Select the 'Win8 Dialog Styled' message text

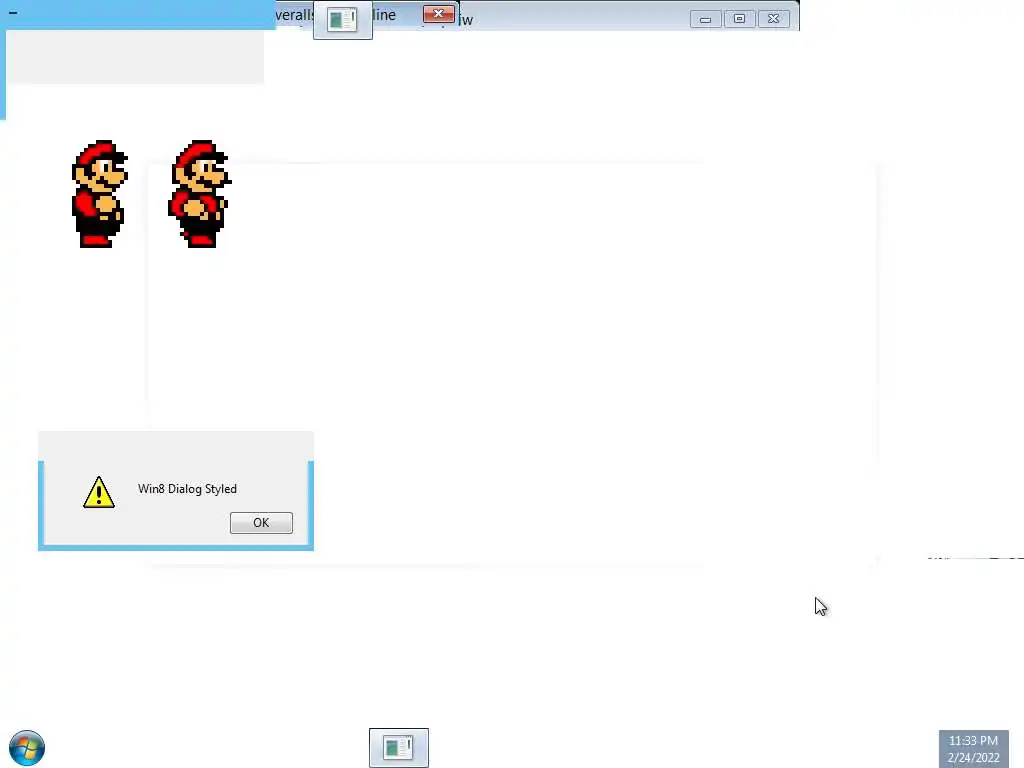(x=187, y=488)
